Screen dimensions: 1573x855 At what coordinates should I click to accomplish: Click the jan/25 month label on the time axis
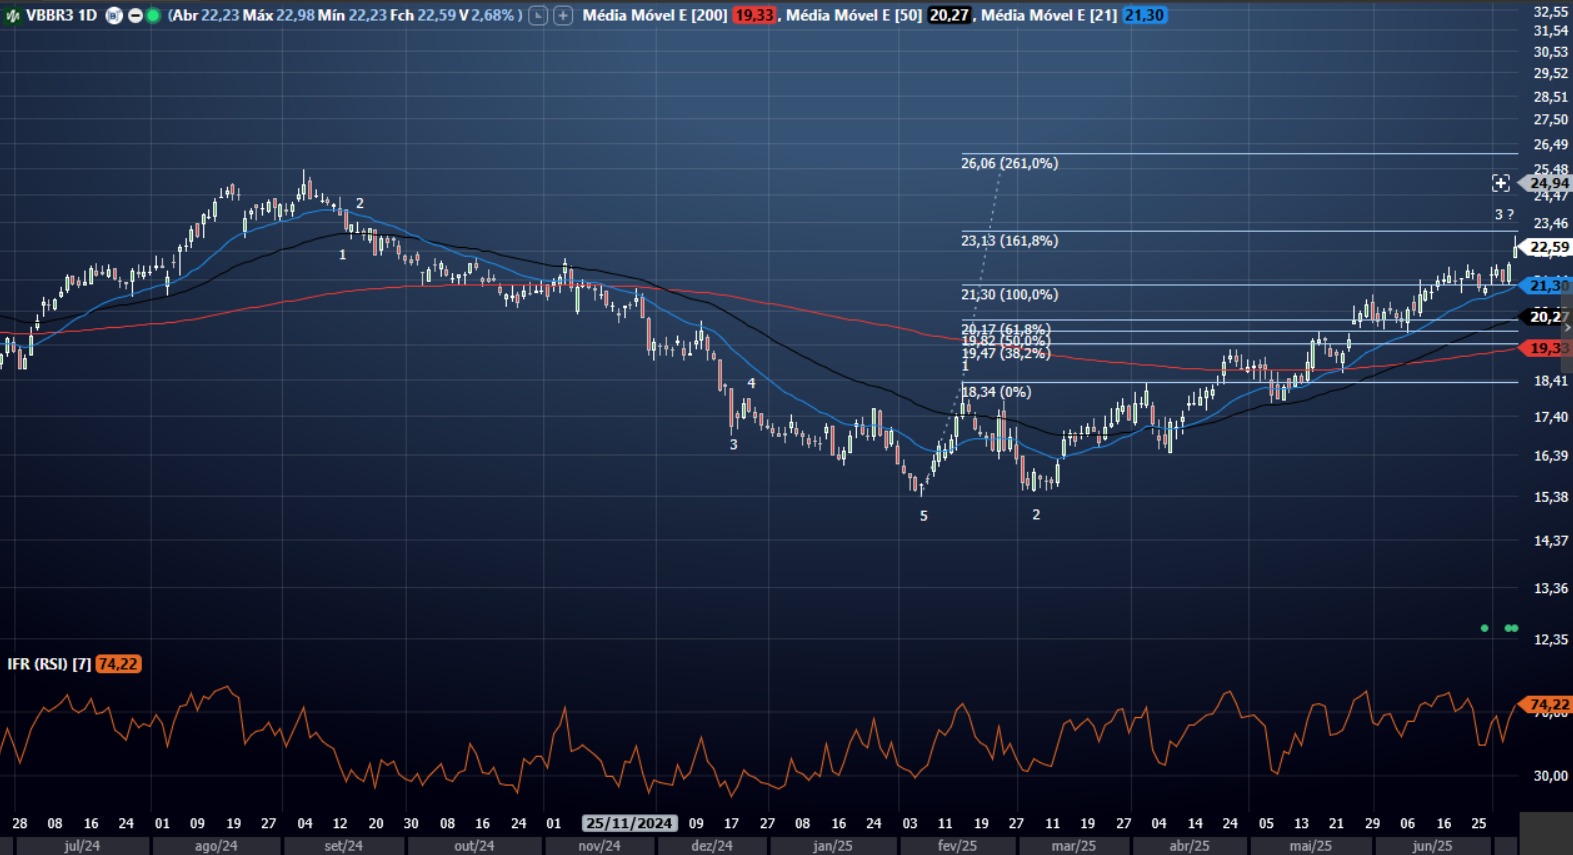tap(833, 846)
